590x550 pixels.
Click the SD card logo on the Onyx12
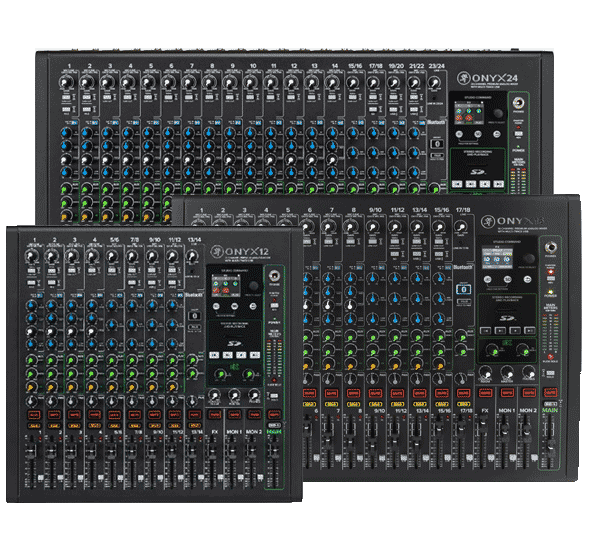tap(234, 343)
